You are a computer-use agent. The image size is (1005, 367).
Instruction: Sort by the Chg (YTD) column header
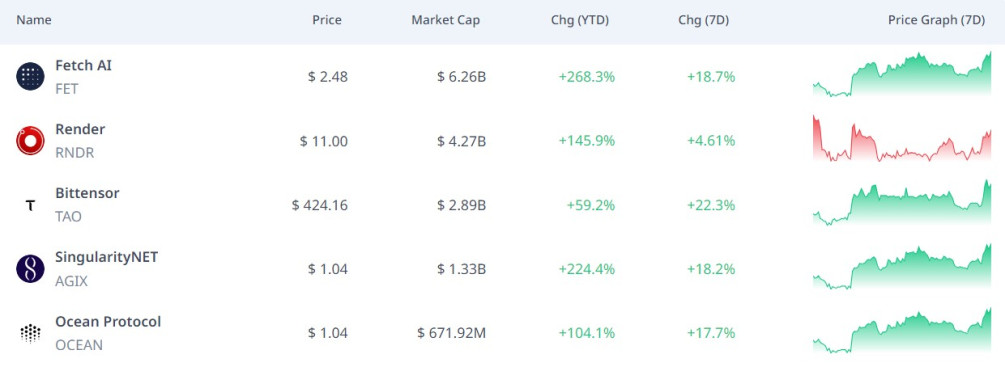579,20
